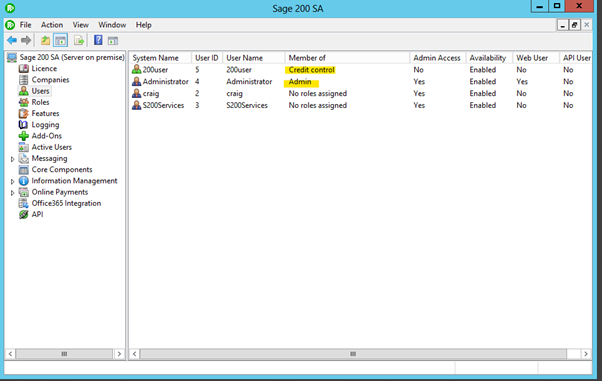
Task: Toggle the Show/Hide console tree icon
Action: (x=61, y=40)
